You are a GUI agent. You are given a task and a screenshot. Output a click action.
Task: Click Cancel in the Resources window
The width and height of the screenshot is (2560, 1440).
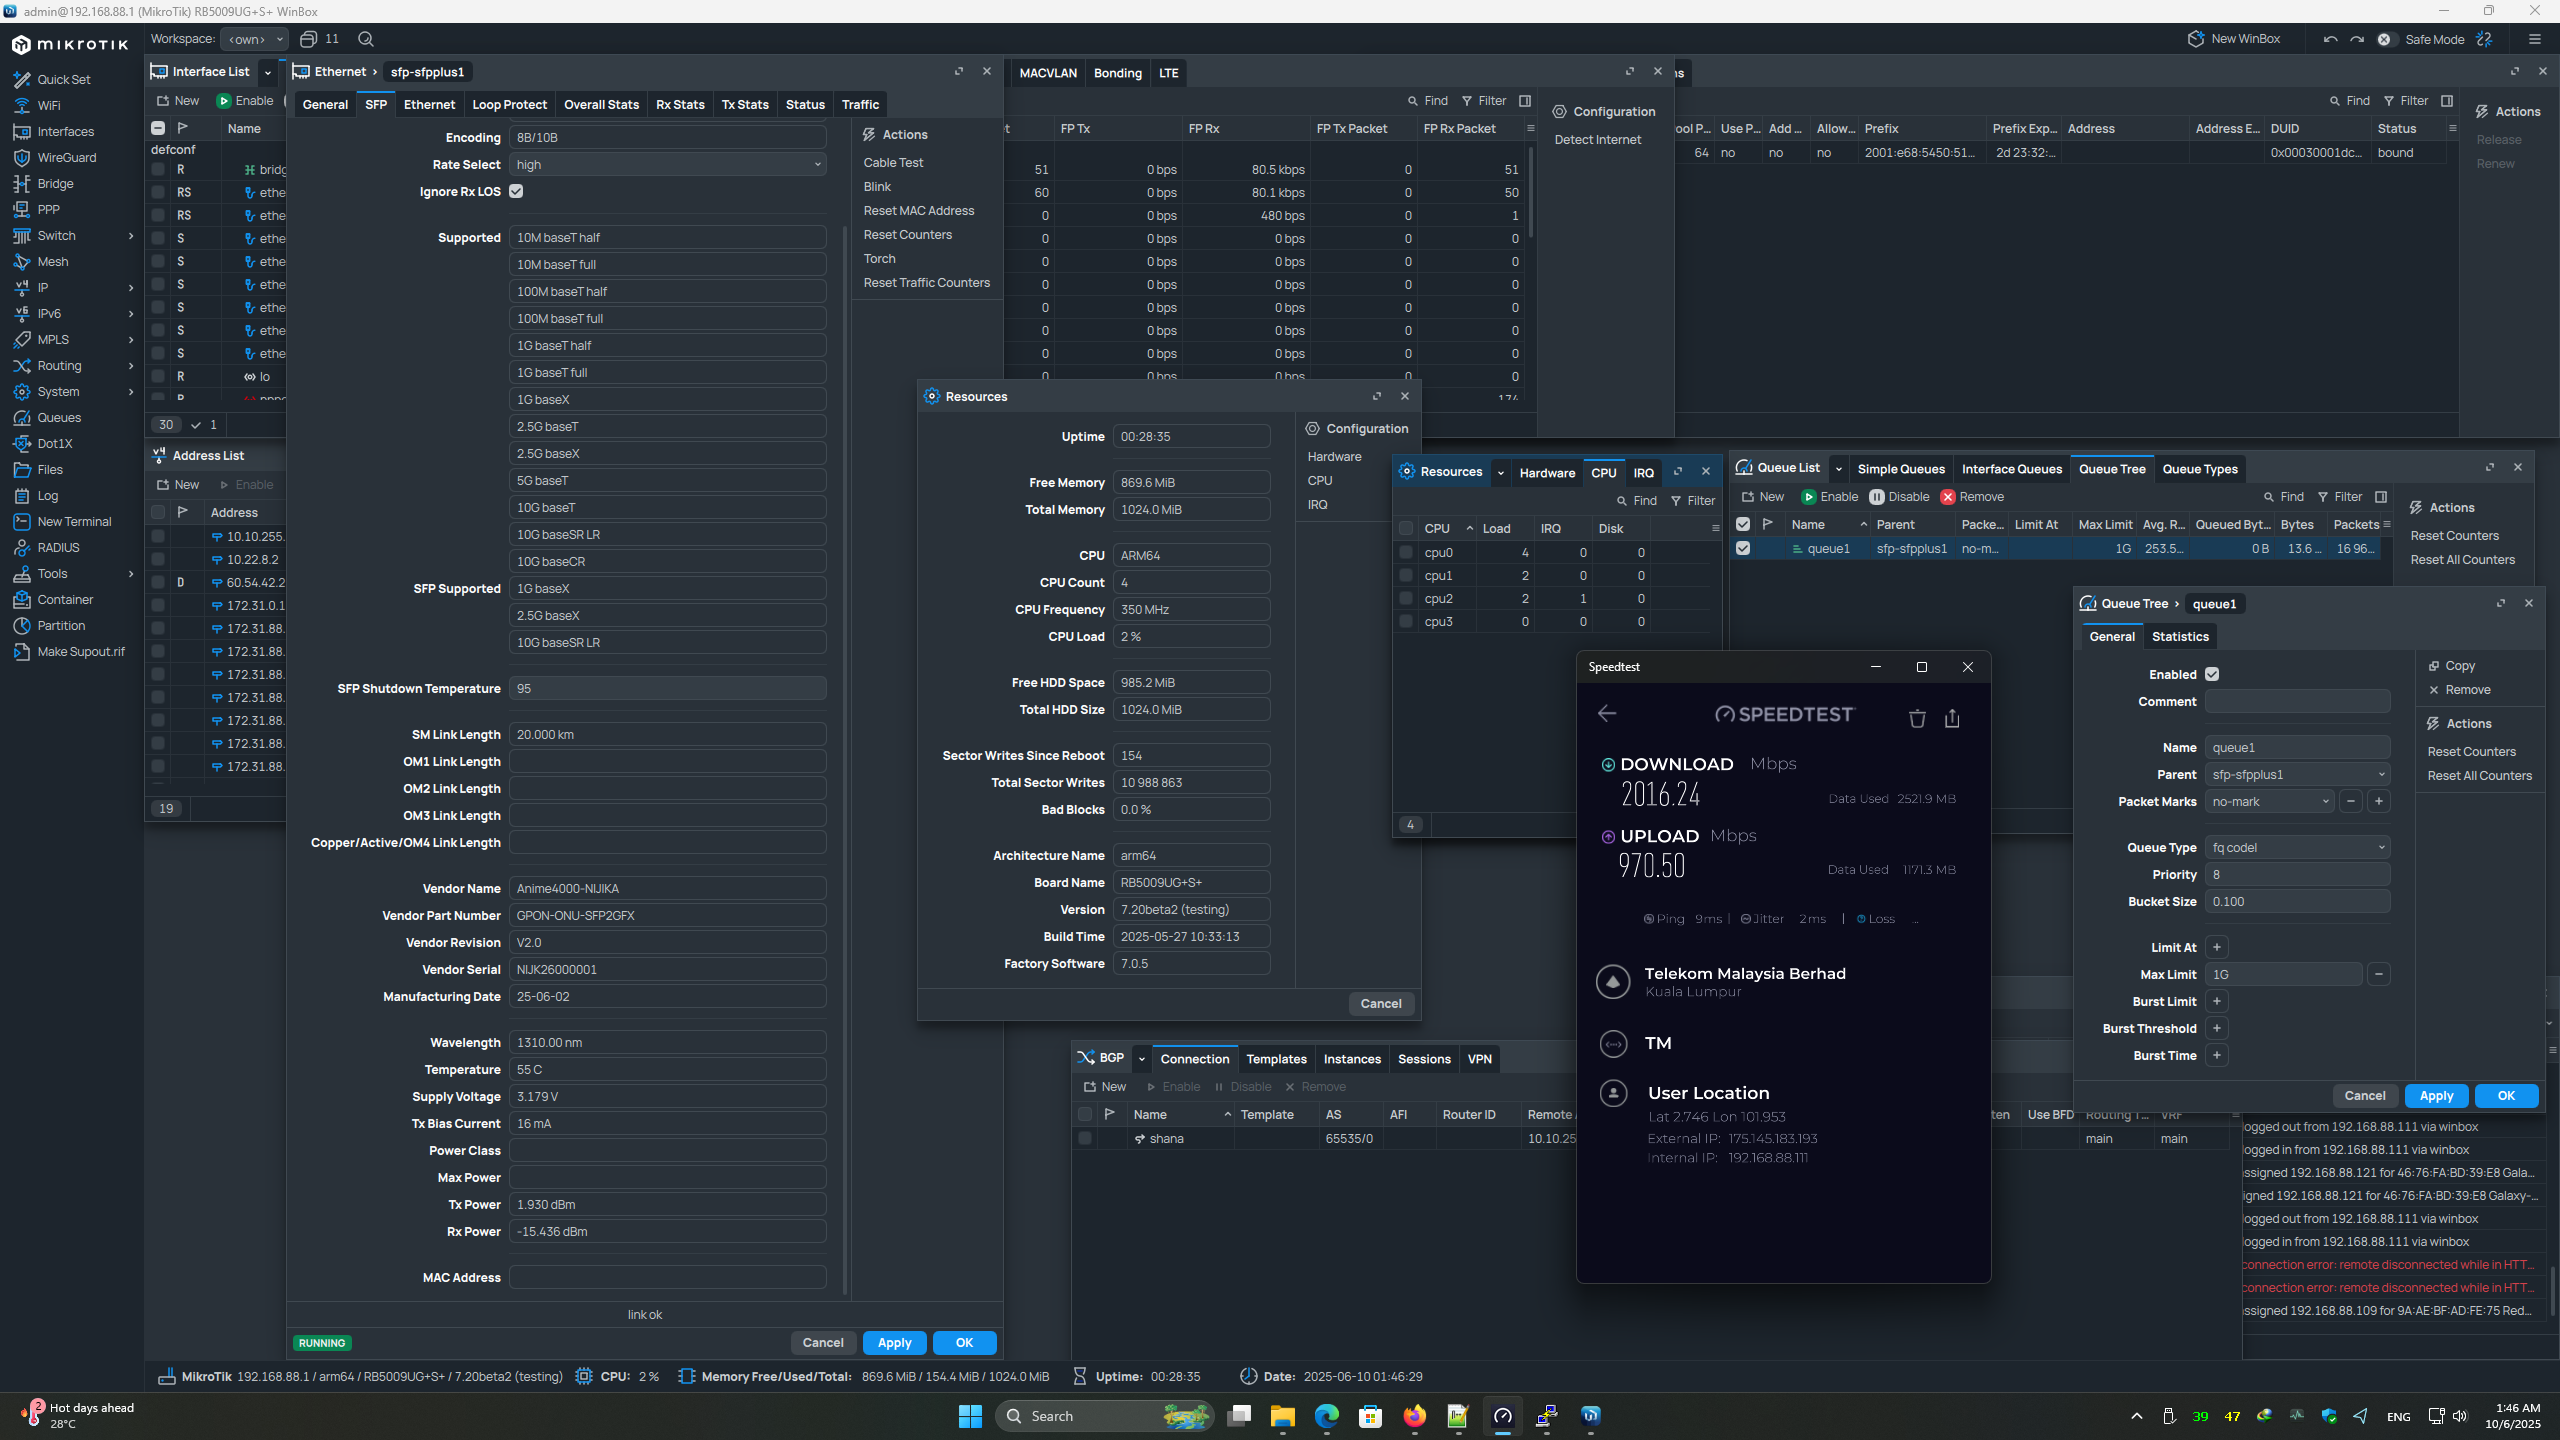pyautogui.click(x=1381, y=1003)
